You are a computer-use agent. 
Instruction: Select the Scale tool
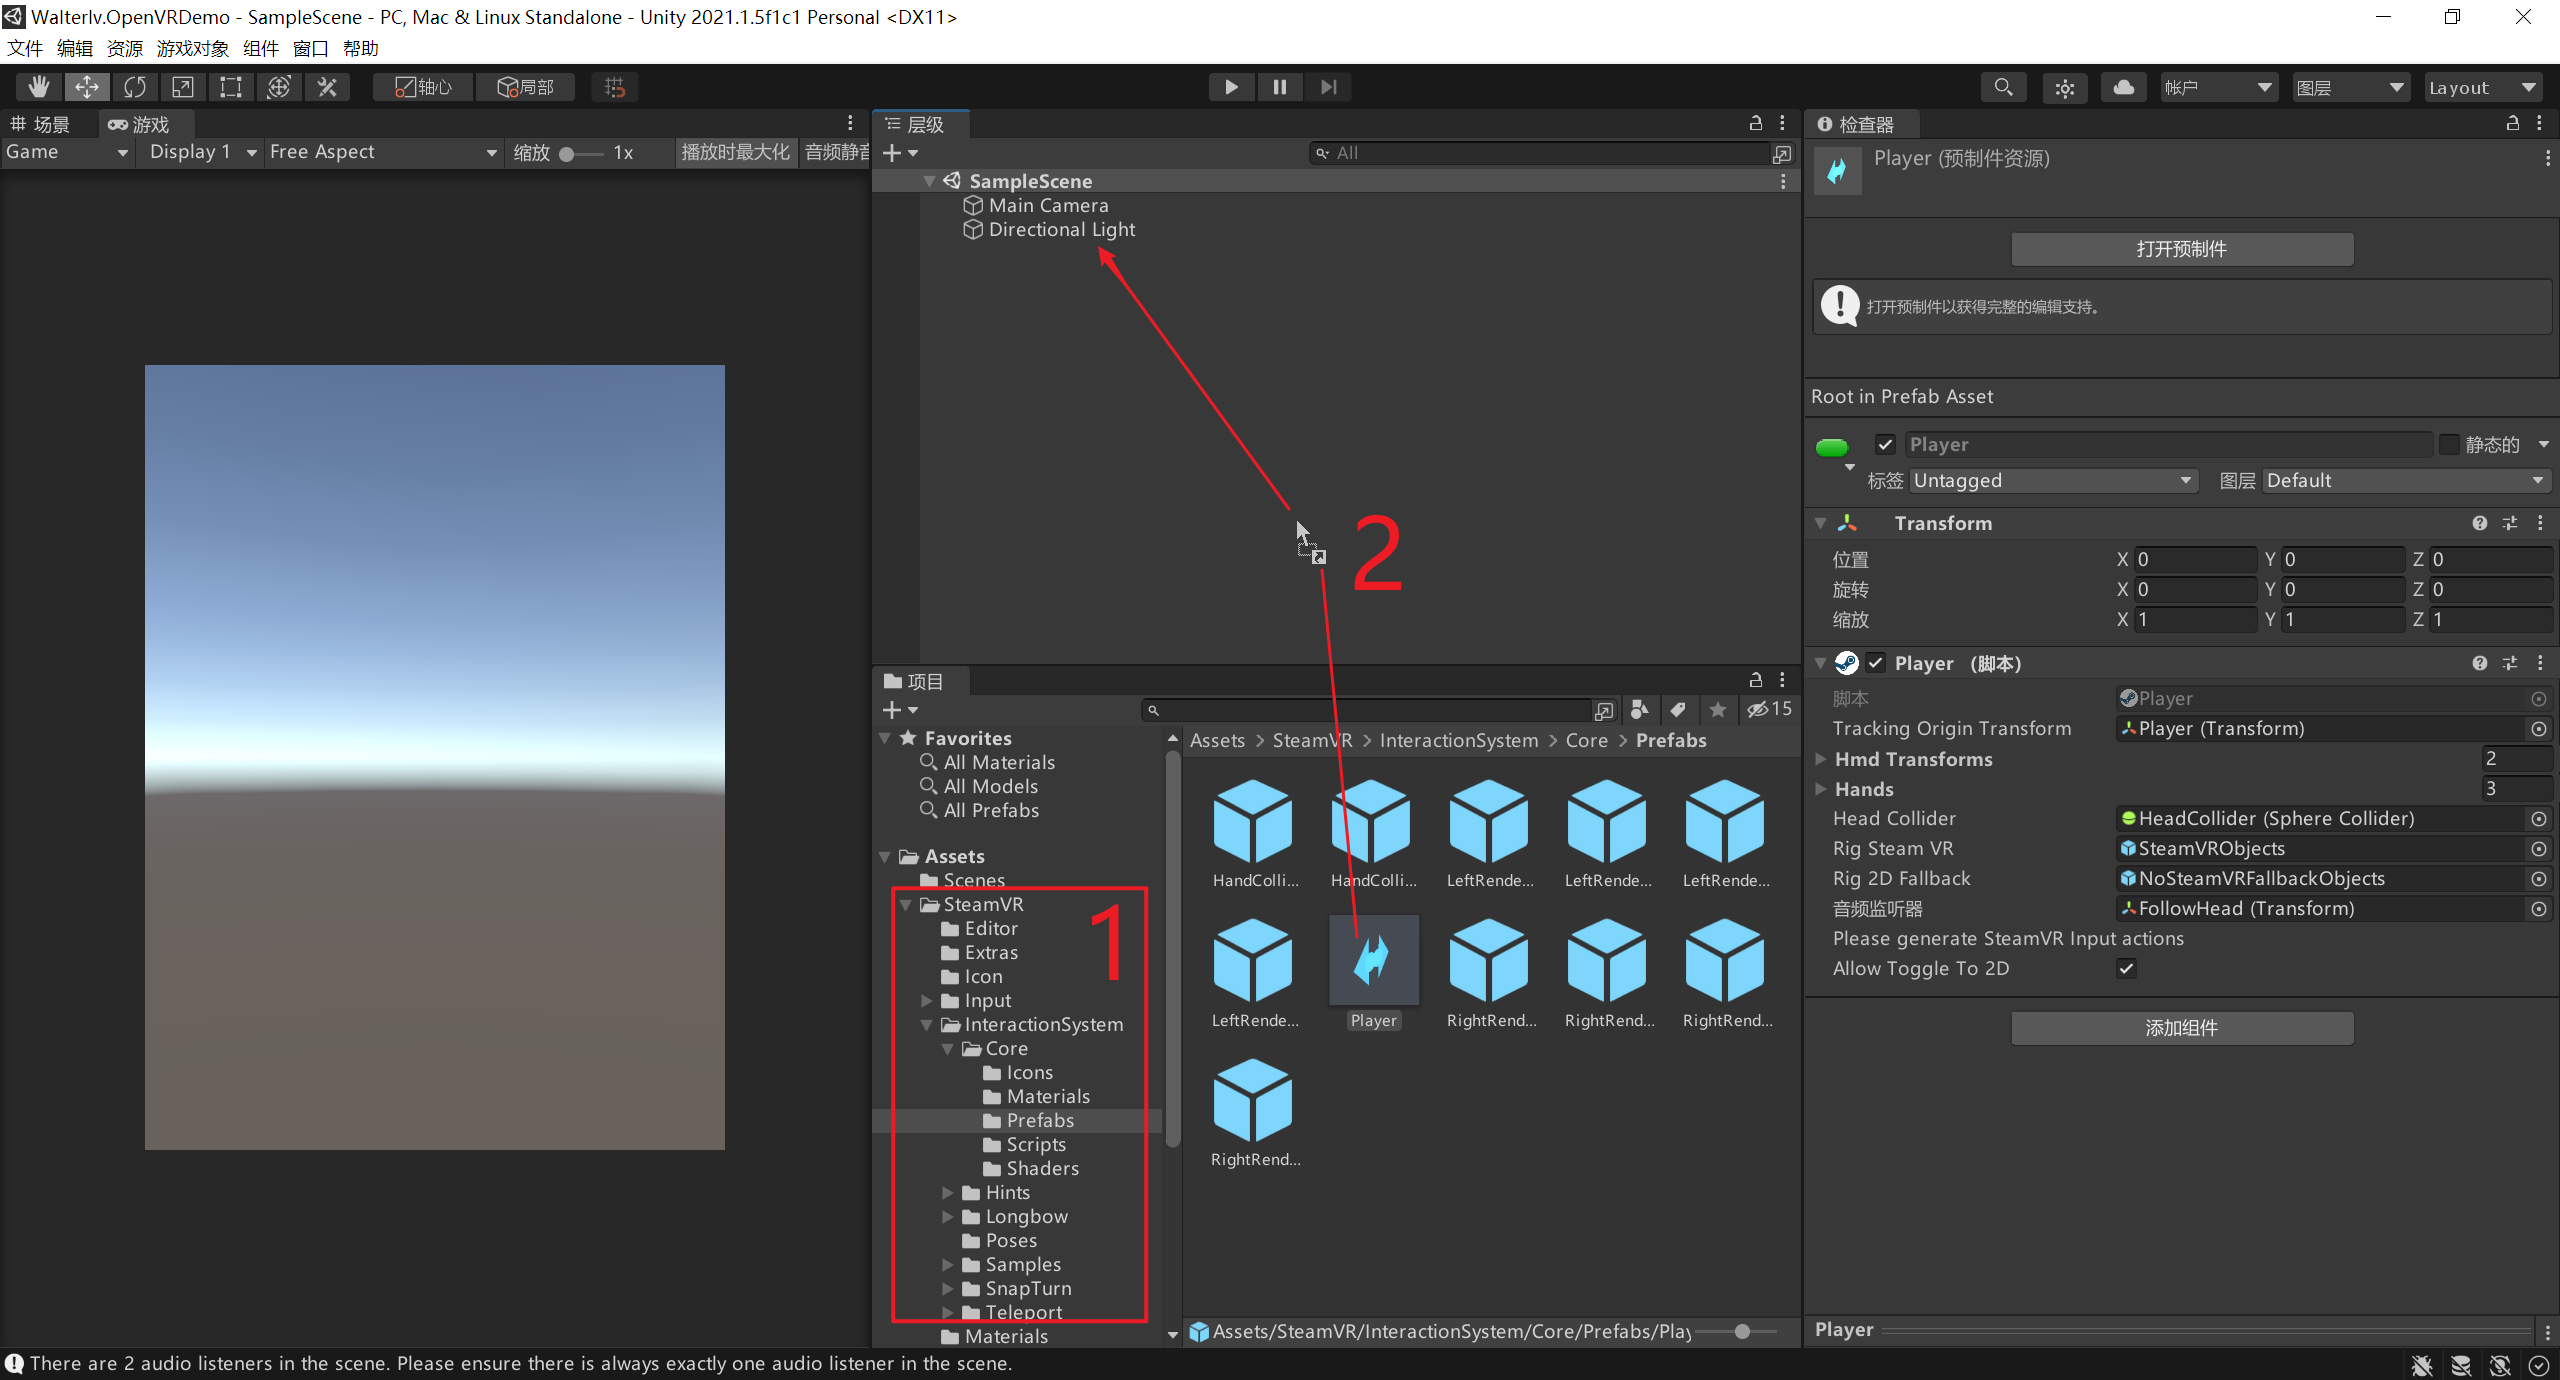tap(183, 87)
